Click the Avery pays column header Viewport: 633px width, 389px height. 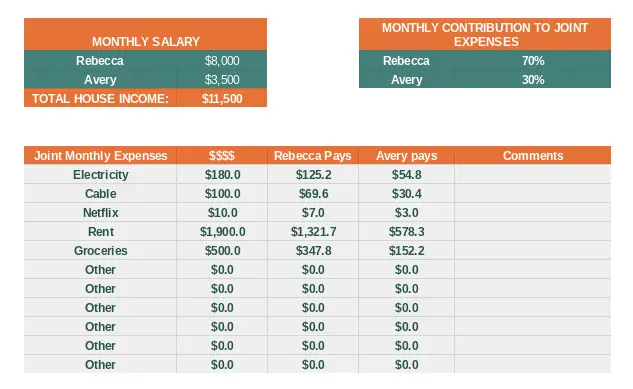(x=406, y=155)
